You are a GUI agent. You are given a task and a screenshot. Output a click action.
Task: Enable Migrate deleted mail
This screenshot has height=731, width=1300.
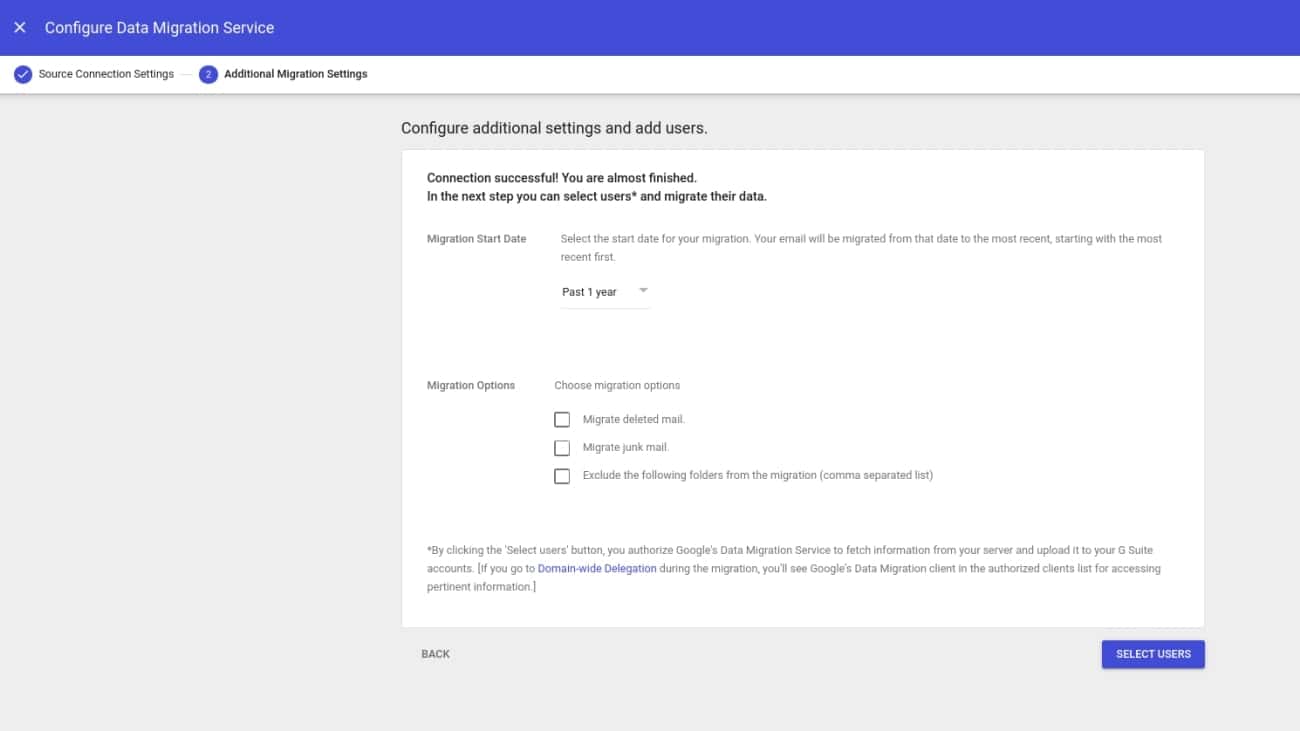pyautogui.click(x=562, y=419)
